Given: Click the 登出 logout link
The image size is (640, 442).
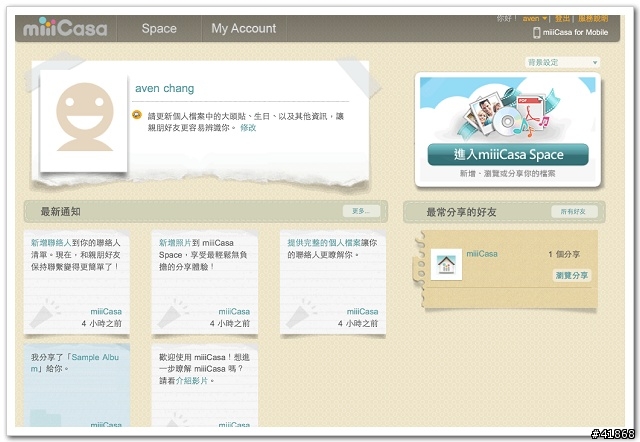Looking at the screenshot, I should (562, 19).
